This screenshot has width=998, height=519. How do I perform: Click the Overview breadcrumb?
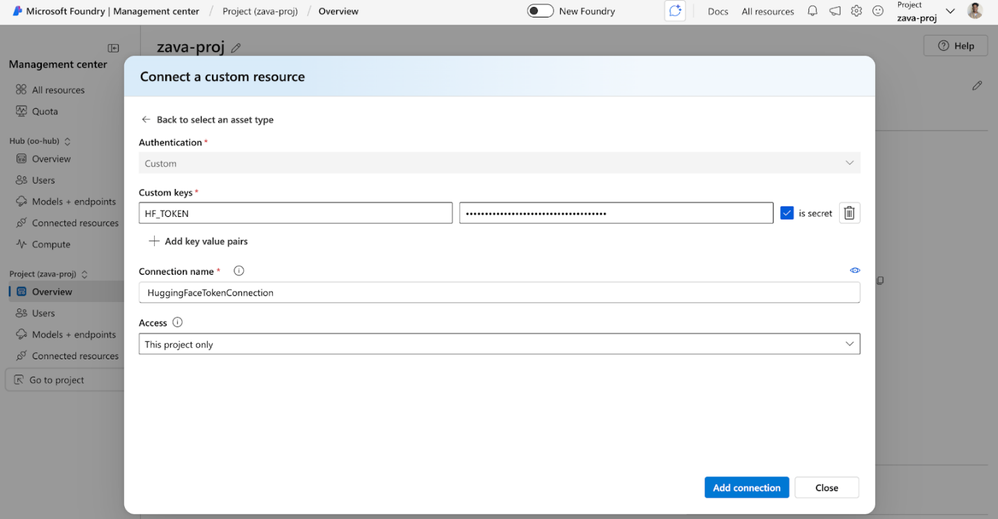(339, 11)
